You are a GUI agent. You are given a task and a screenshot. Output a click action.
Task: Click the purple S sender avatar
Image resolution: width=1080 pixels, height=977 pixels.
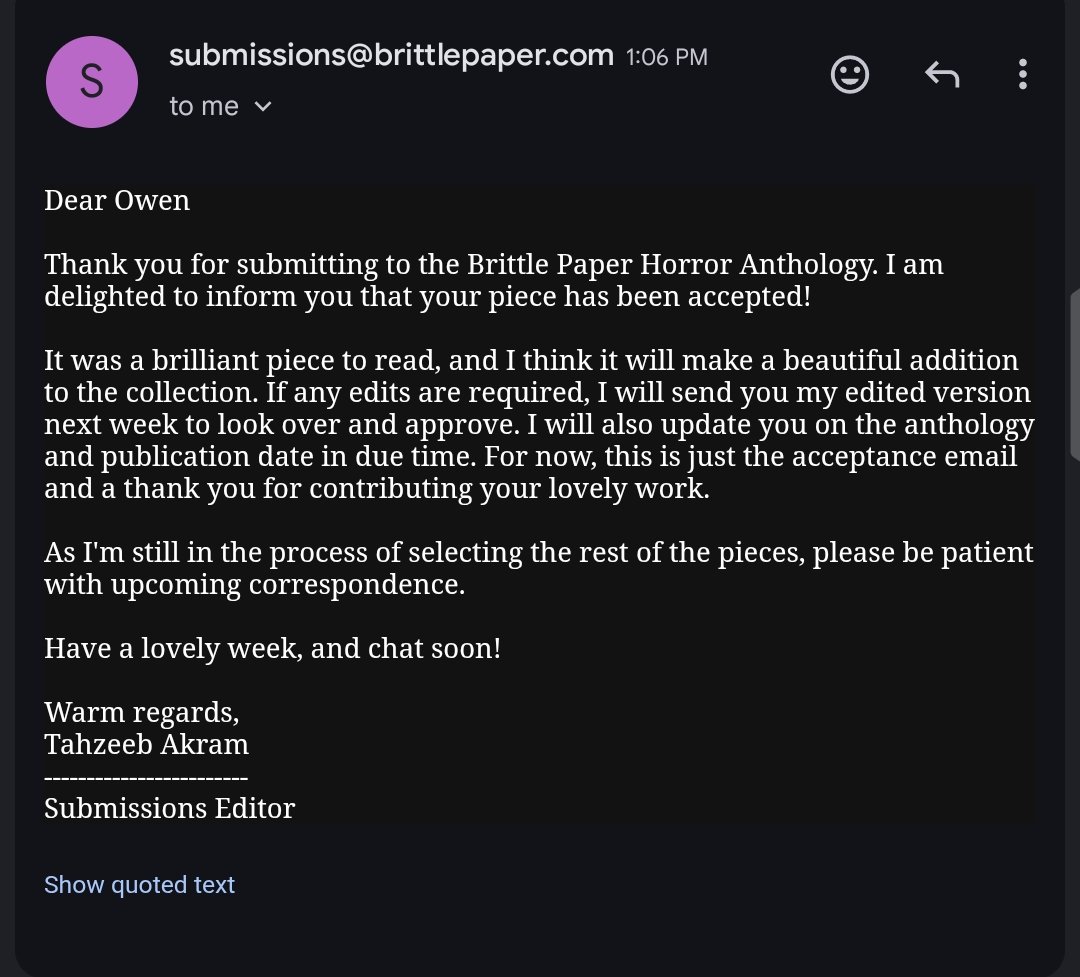(x=92, y=82)
